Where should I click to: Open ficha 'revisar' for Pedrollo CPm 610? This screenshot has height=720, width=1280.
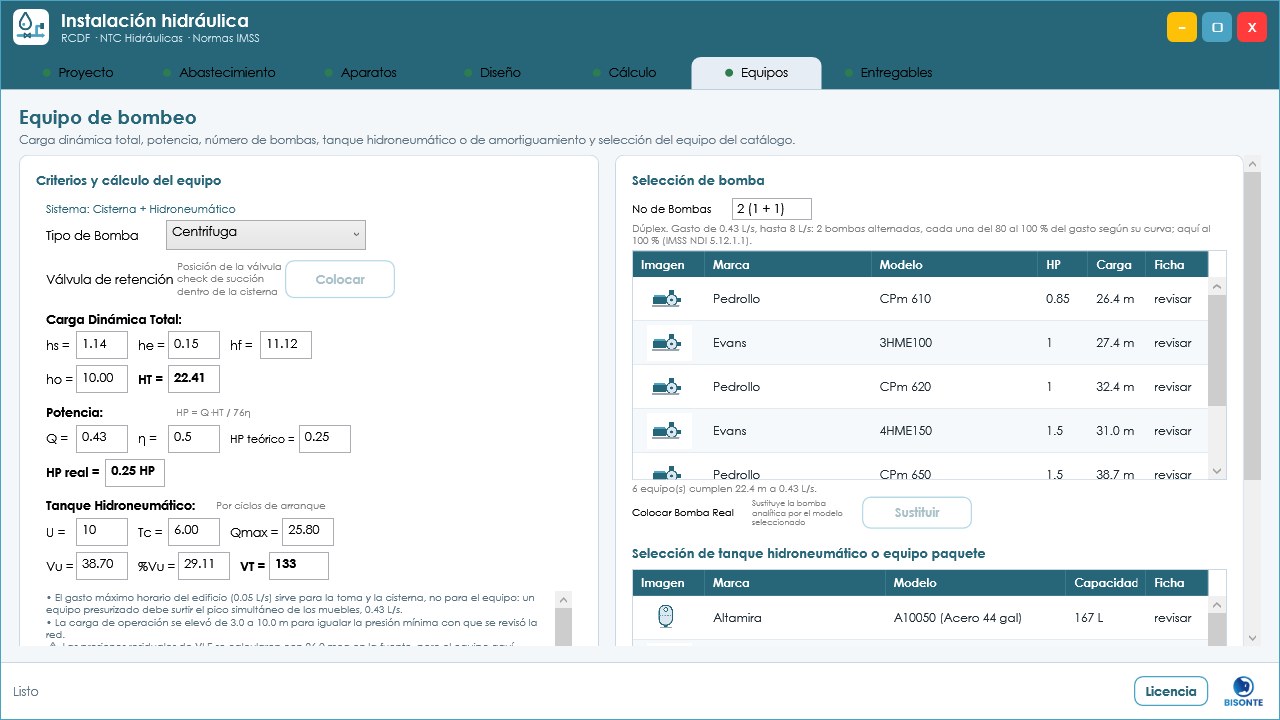(x=1173, y=299)
